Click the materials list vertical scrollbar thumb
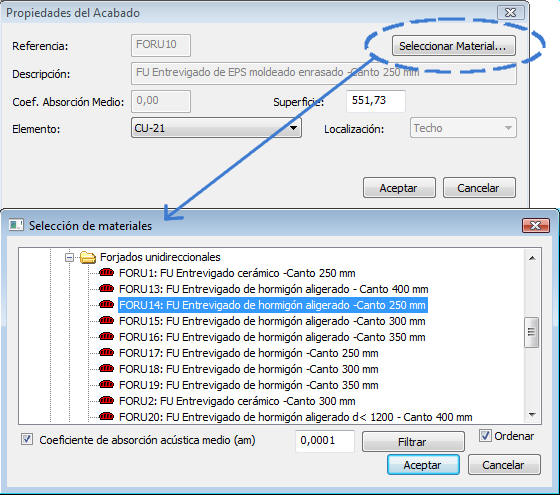Image resolution: width=560 pixels, height=495 pixels. point(531,332)
